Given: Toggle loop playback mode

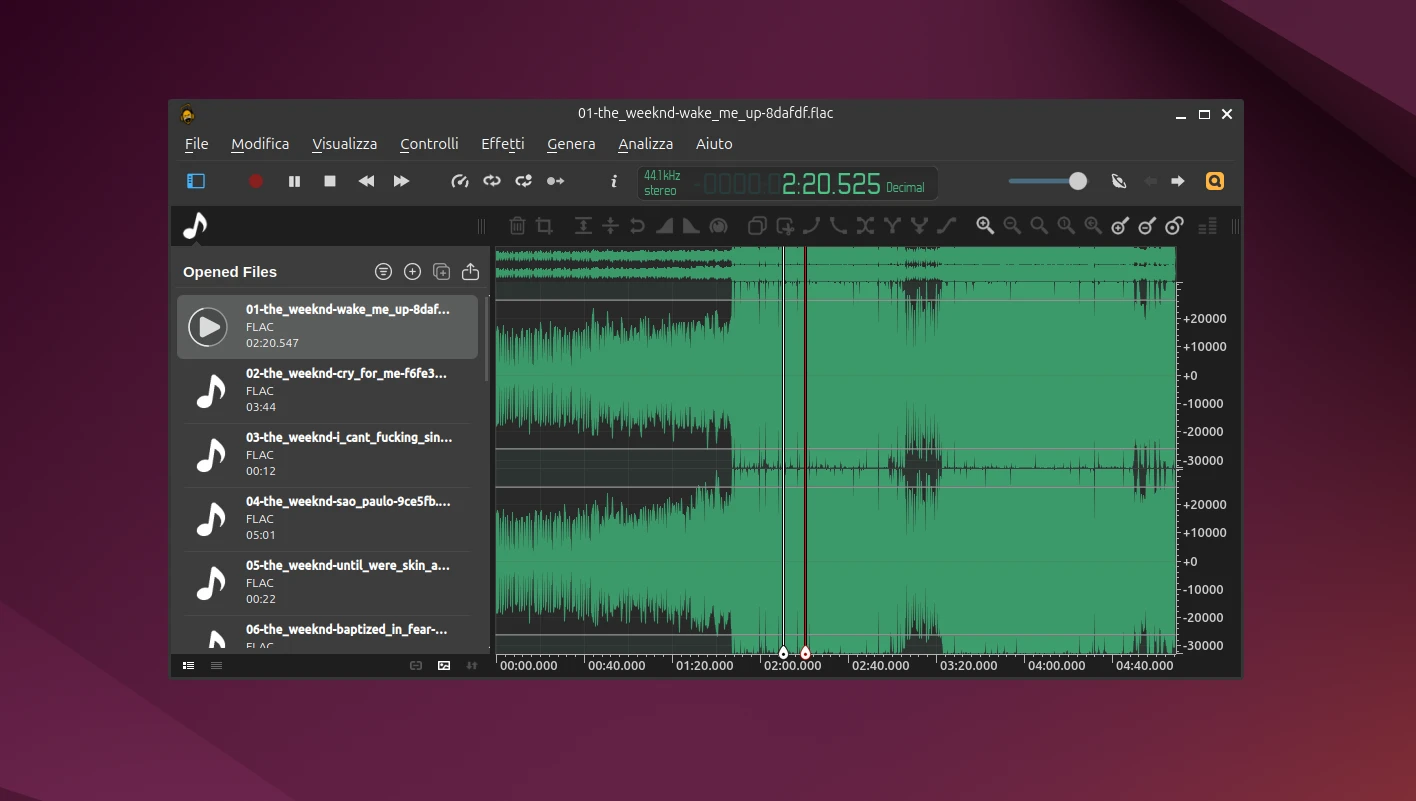Looking at the screenshot, I should [x=491, y=181].
